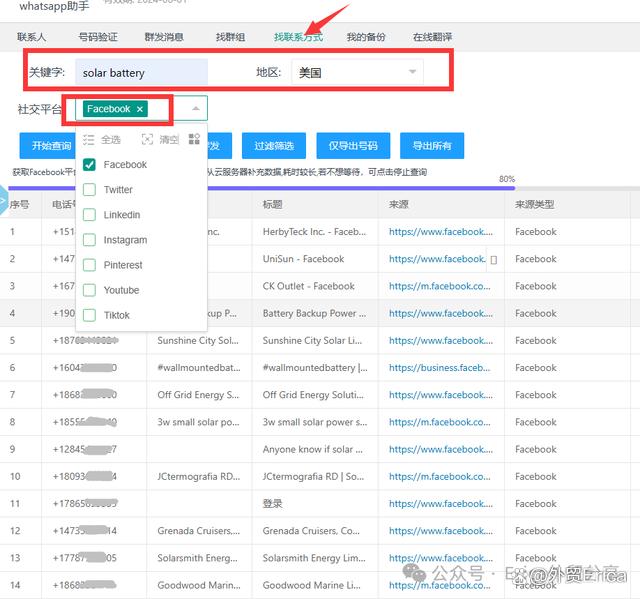Click the 仅导出号码 button
This screenshot has height=599, width=640.
pos(353,146)
